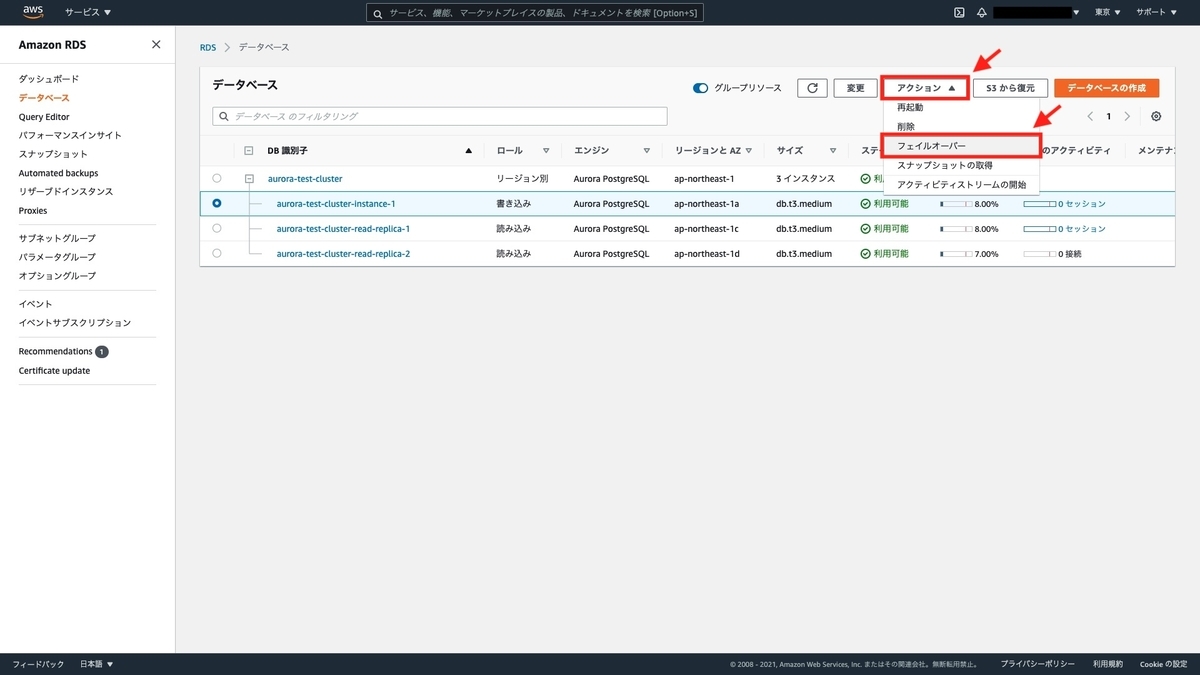Screen dimensions: 1200x675
Task: Open Proxies in sidebar
Action: tap(33, 211)
